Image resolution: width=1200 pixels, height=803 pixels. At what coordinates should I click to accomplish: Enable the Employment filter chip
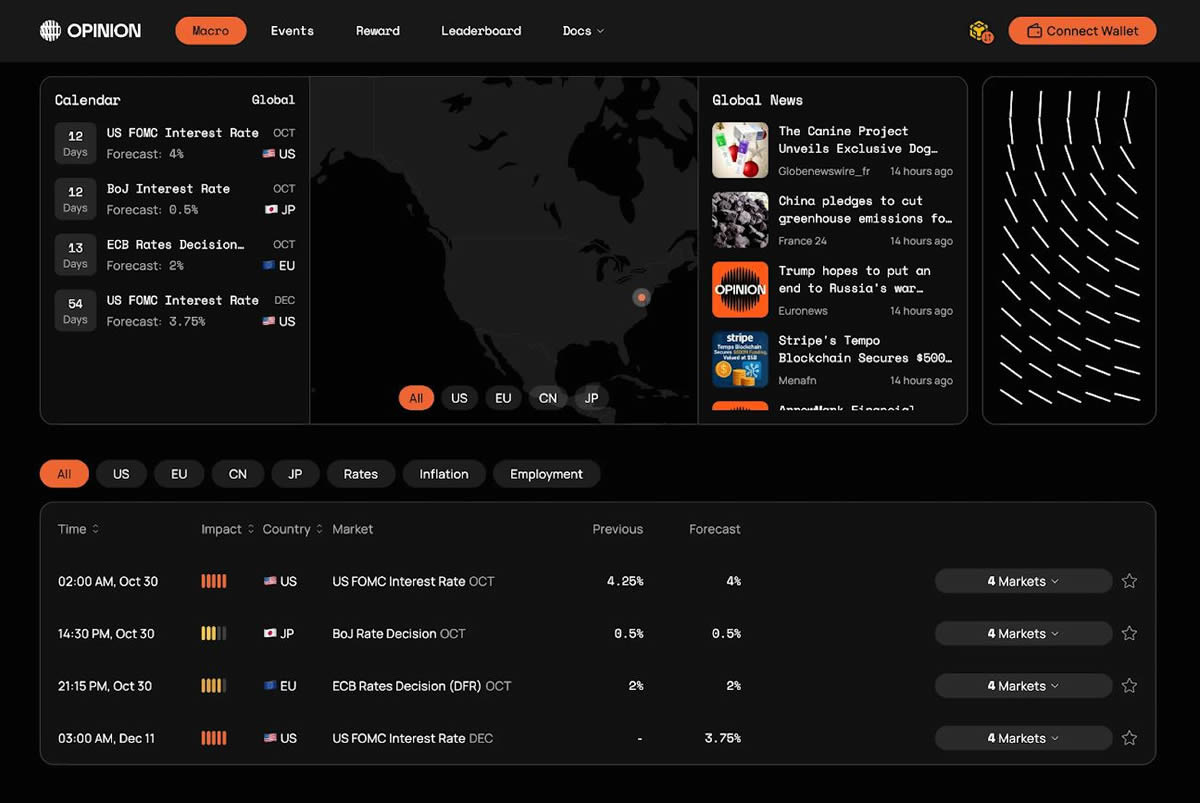pos(546,474)
